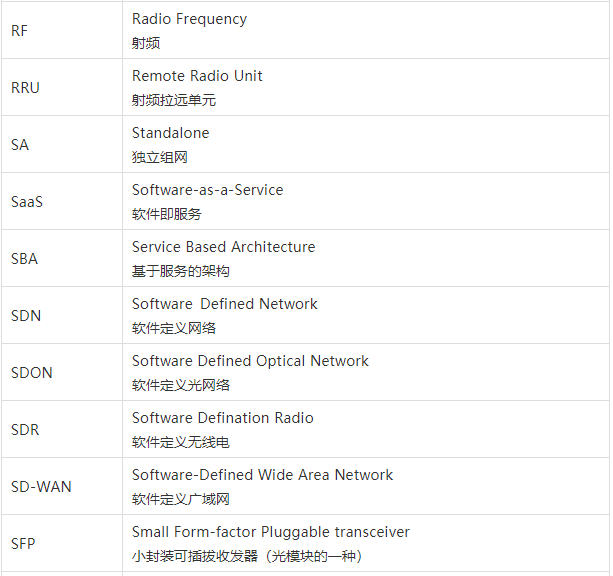This screenshot has height=576, width=613.
Task: Select Software-Defined Wide Area Network text
Action: 262,475
